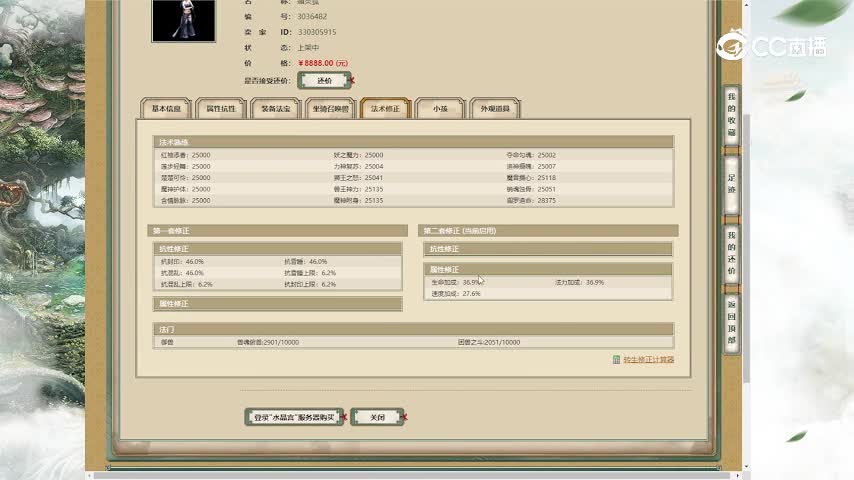Open the 转生修正计算器 calculator icon

click(617, 360)
